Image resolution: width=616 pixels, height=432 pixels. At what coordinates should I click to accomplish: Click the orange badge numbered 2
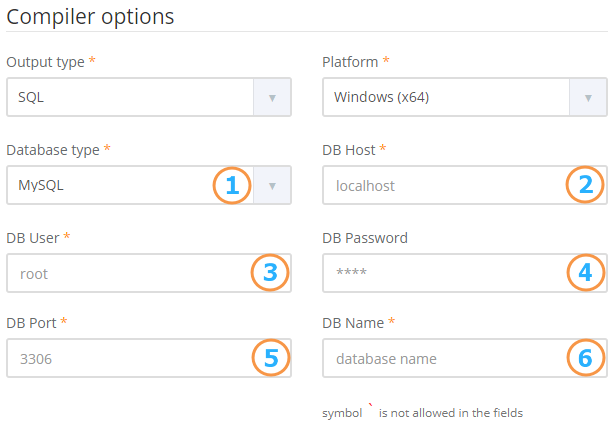pyautogui.click(x=585, y=185)
